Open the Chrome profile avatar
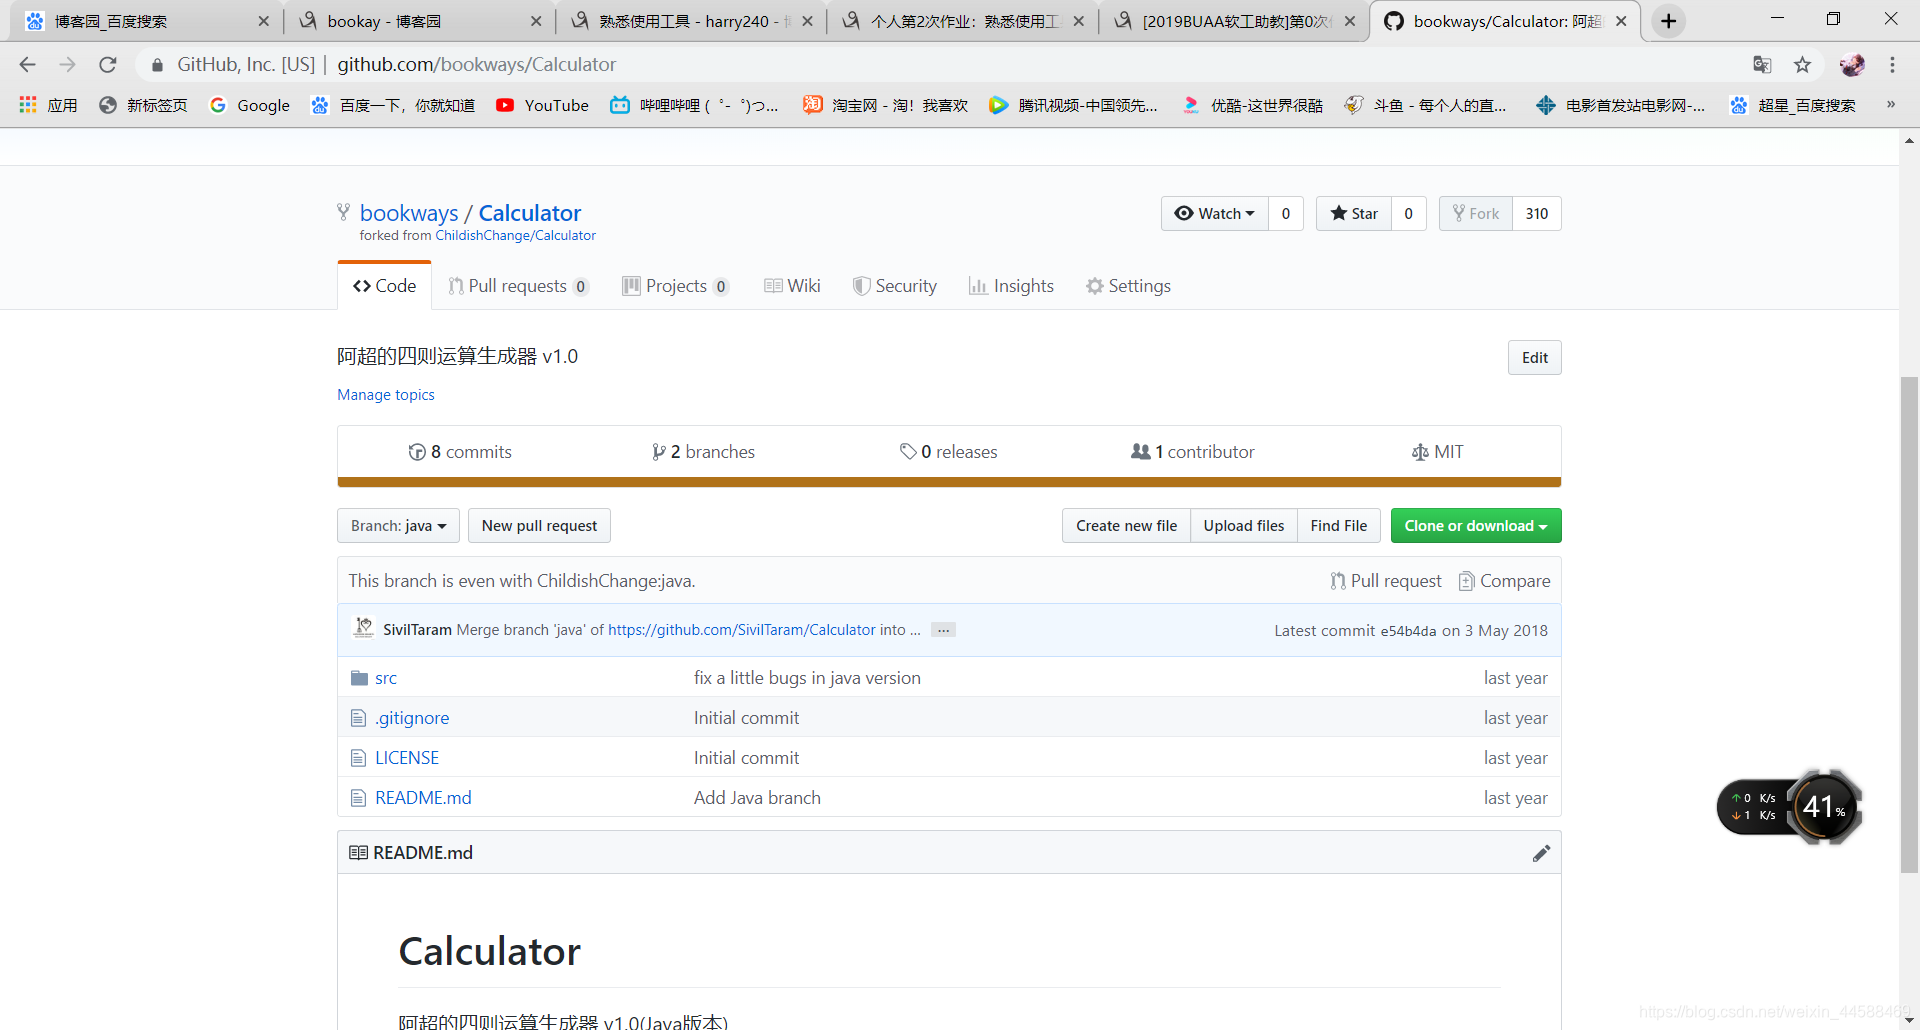The image size is (1920, 1030). (1852, 65)
